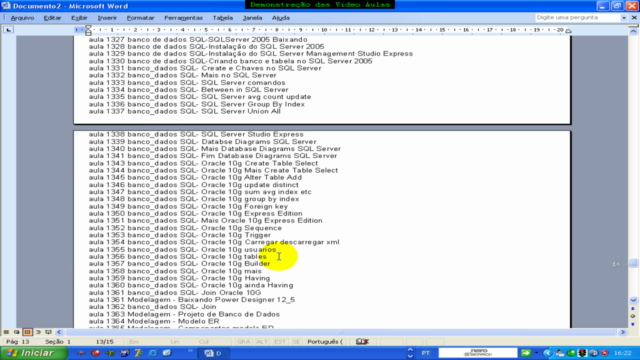Image resolution: width=640 pixels, height=360 pixels.
Task: Click the Word document taskbar button
Action: 214,353
